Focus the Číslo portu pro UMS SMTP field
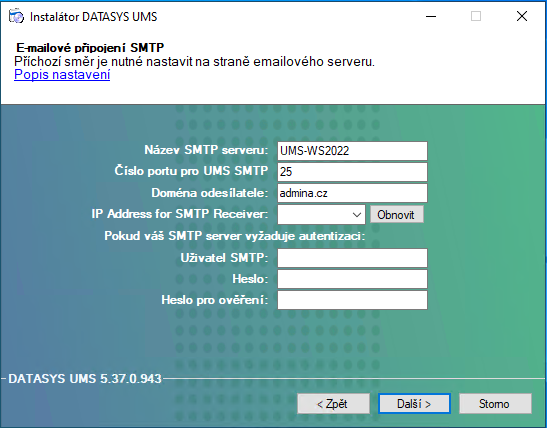Screen dimensions: 547x428 (352, 172)
